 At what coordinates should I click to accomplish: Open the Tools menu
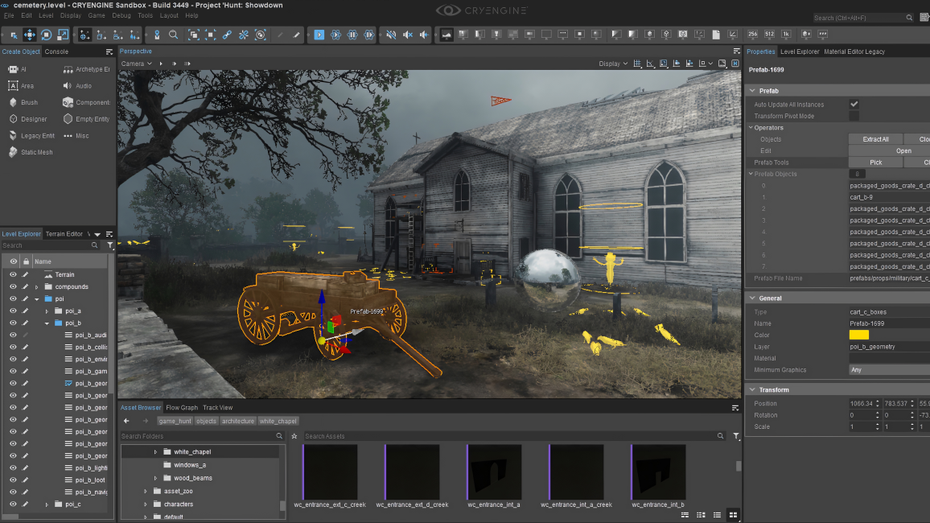146,16
